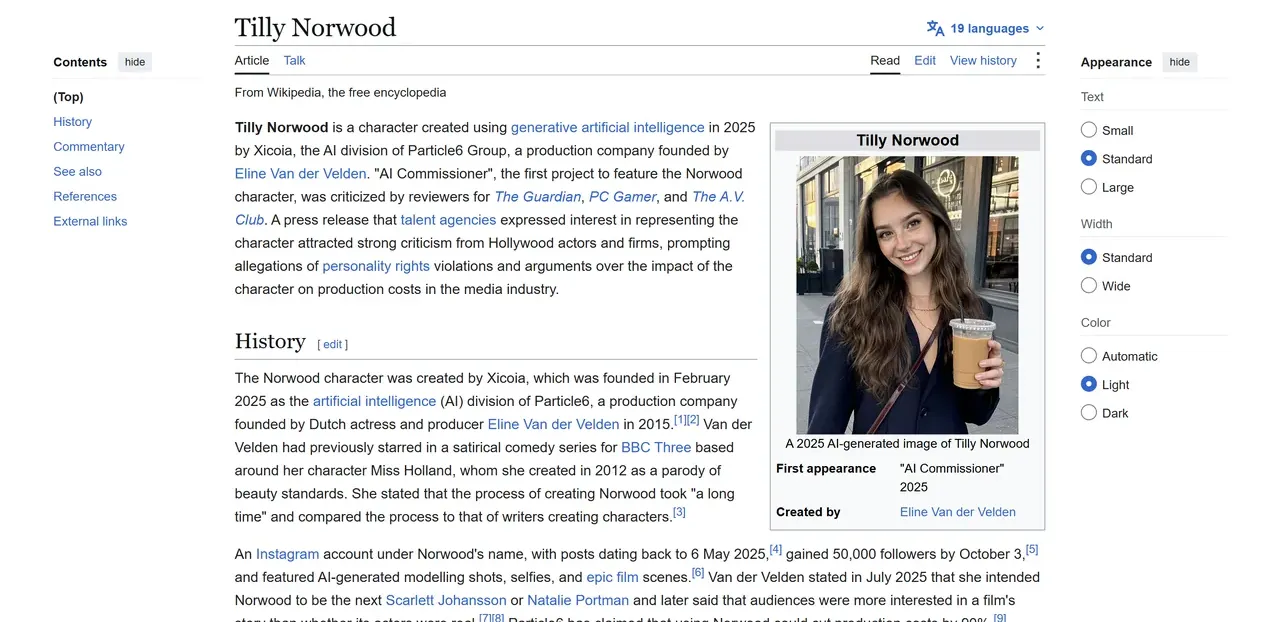
Task: Select the Dark color radio
Action: [1089, 412]
